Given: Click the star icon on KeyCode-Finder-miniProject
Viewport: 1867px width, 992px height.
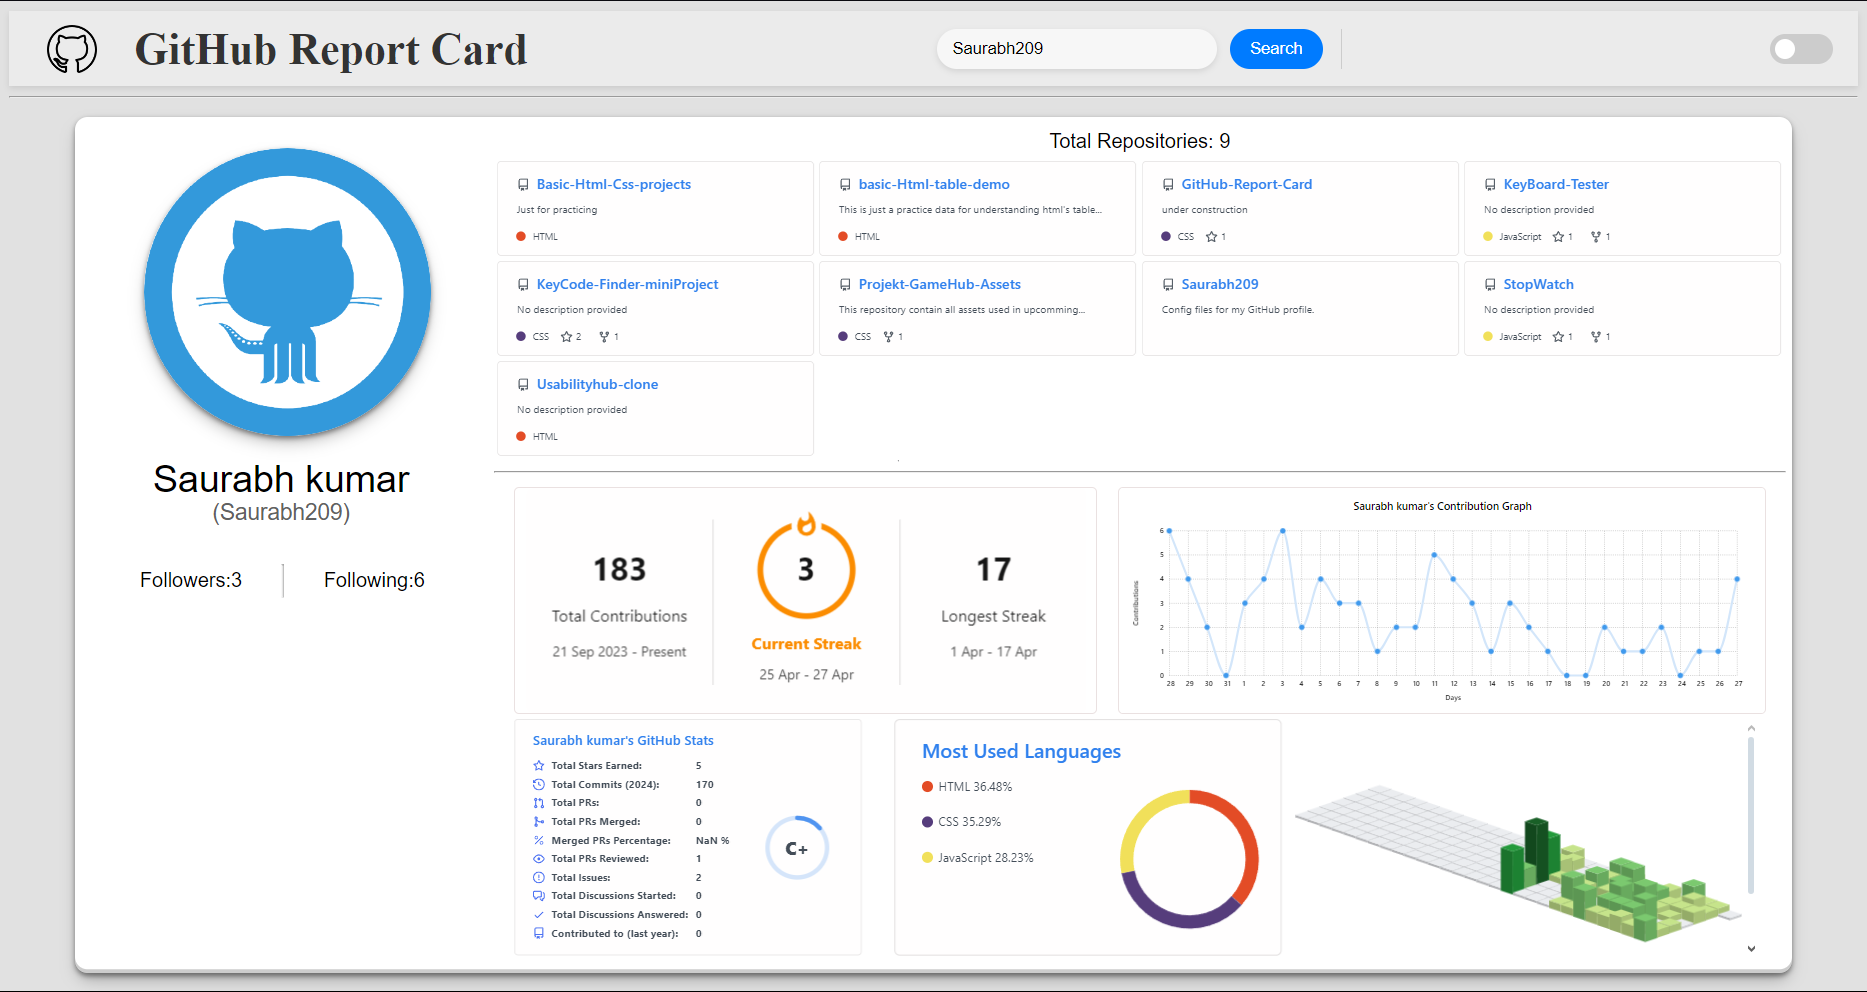Looking at the screenshot, I should click(x=566, y=337).
